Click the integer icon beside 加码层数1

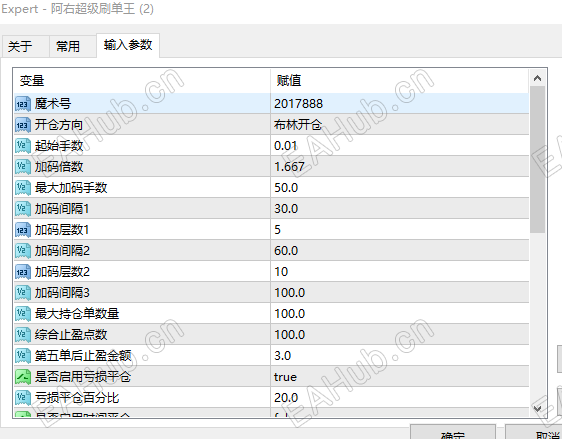[23, 230]
